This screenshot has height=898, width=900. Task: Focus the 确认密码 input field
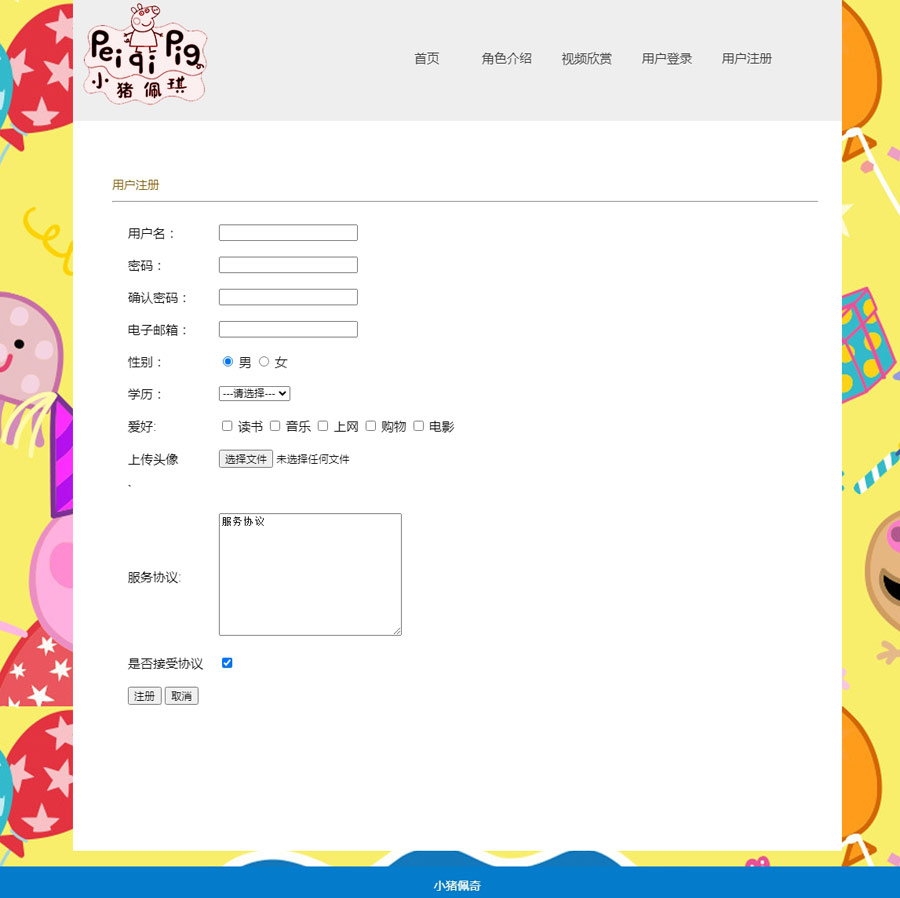[x=288, y=297]
